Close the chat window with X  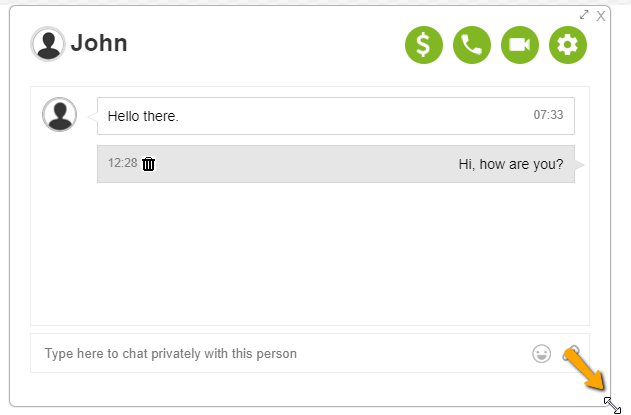click(x=601, y=16)
